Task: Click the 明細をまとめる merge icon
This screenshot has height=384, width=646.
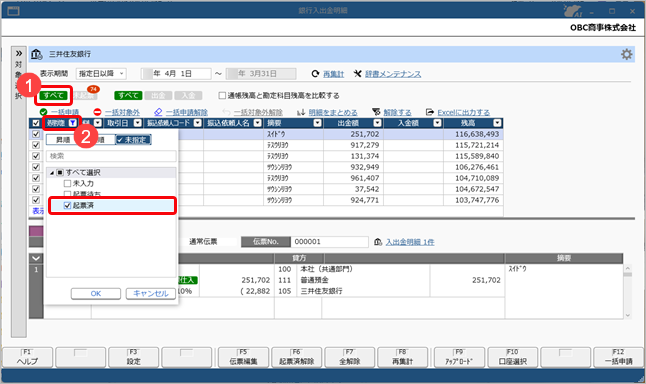Action: tap(301, 112)
